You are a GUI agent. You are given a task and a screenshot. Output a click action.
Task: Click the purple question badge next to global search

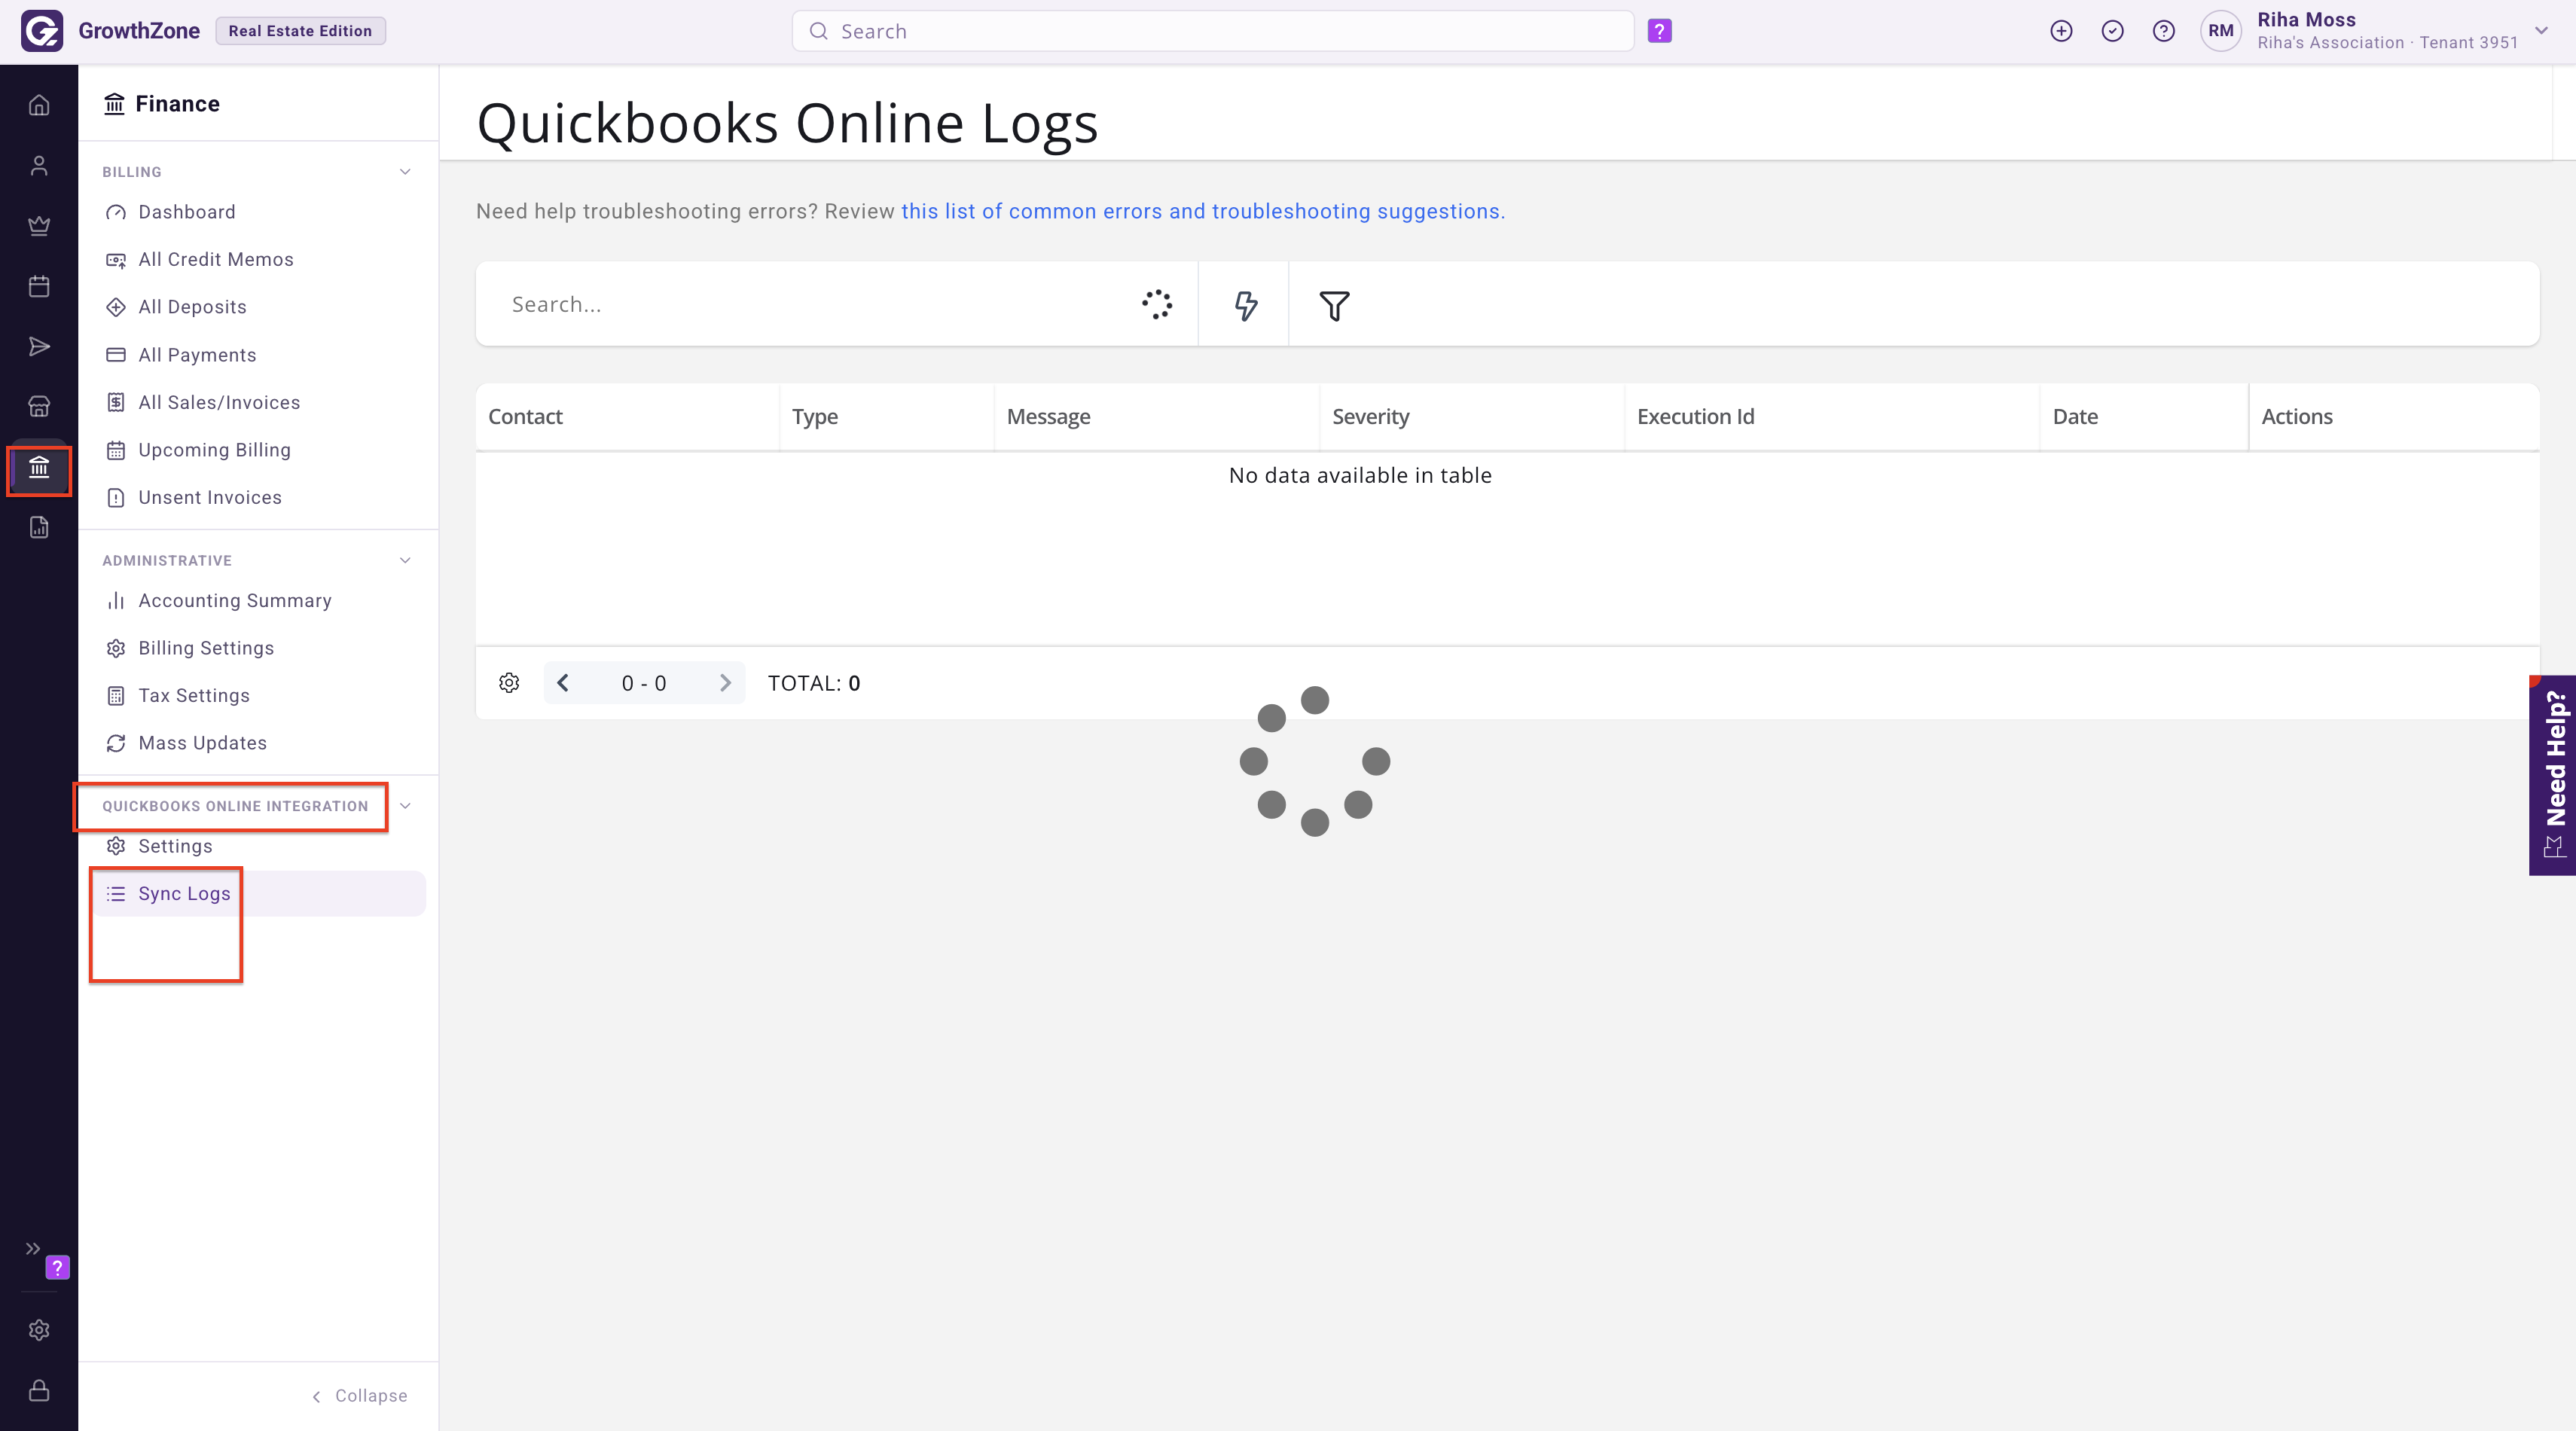coord(1660,31)
